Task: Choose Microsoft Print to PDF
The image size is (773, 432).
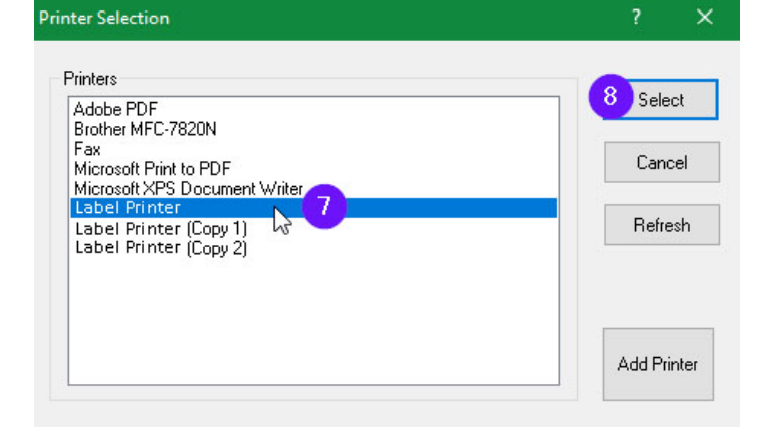Action: coord(151,169)
